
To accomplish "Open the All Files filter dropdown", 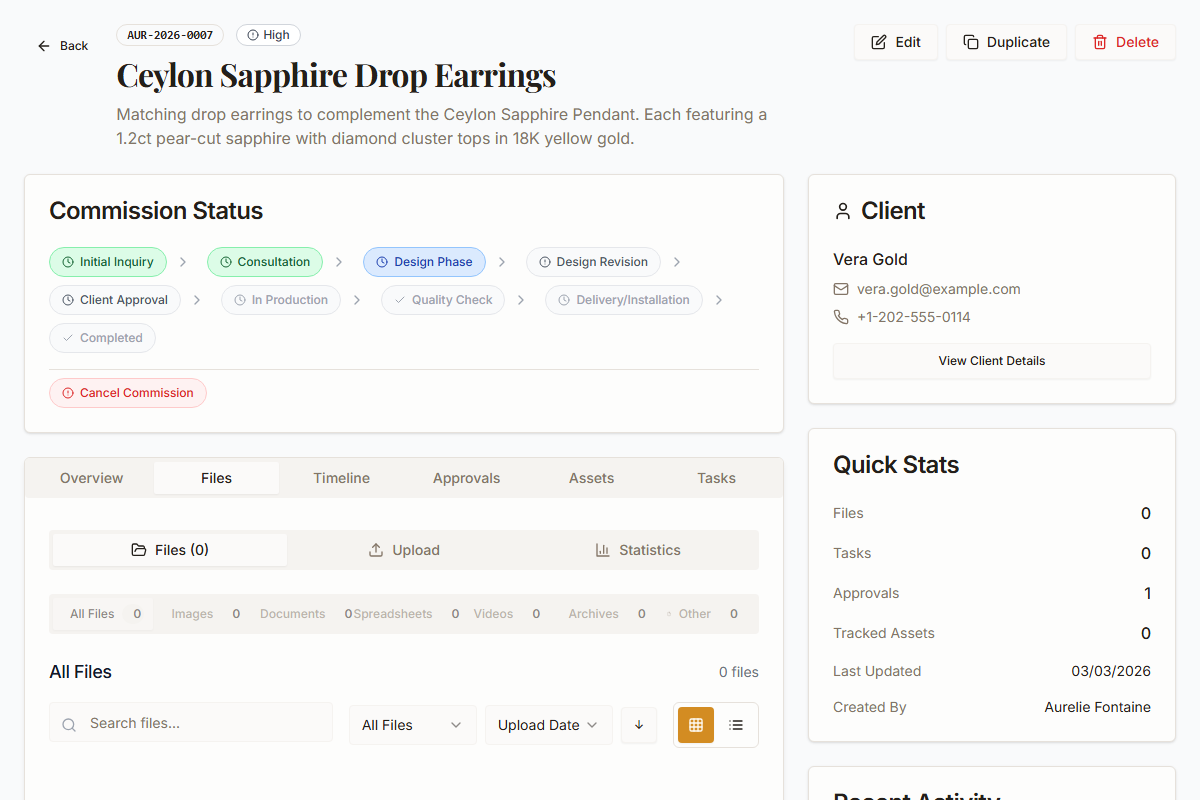I will pos(412,724).
